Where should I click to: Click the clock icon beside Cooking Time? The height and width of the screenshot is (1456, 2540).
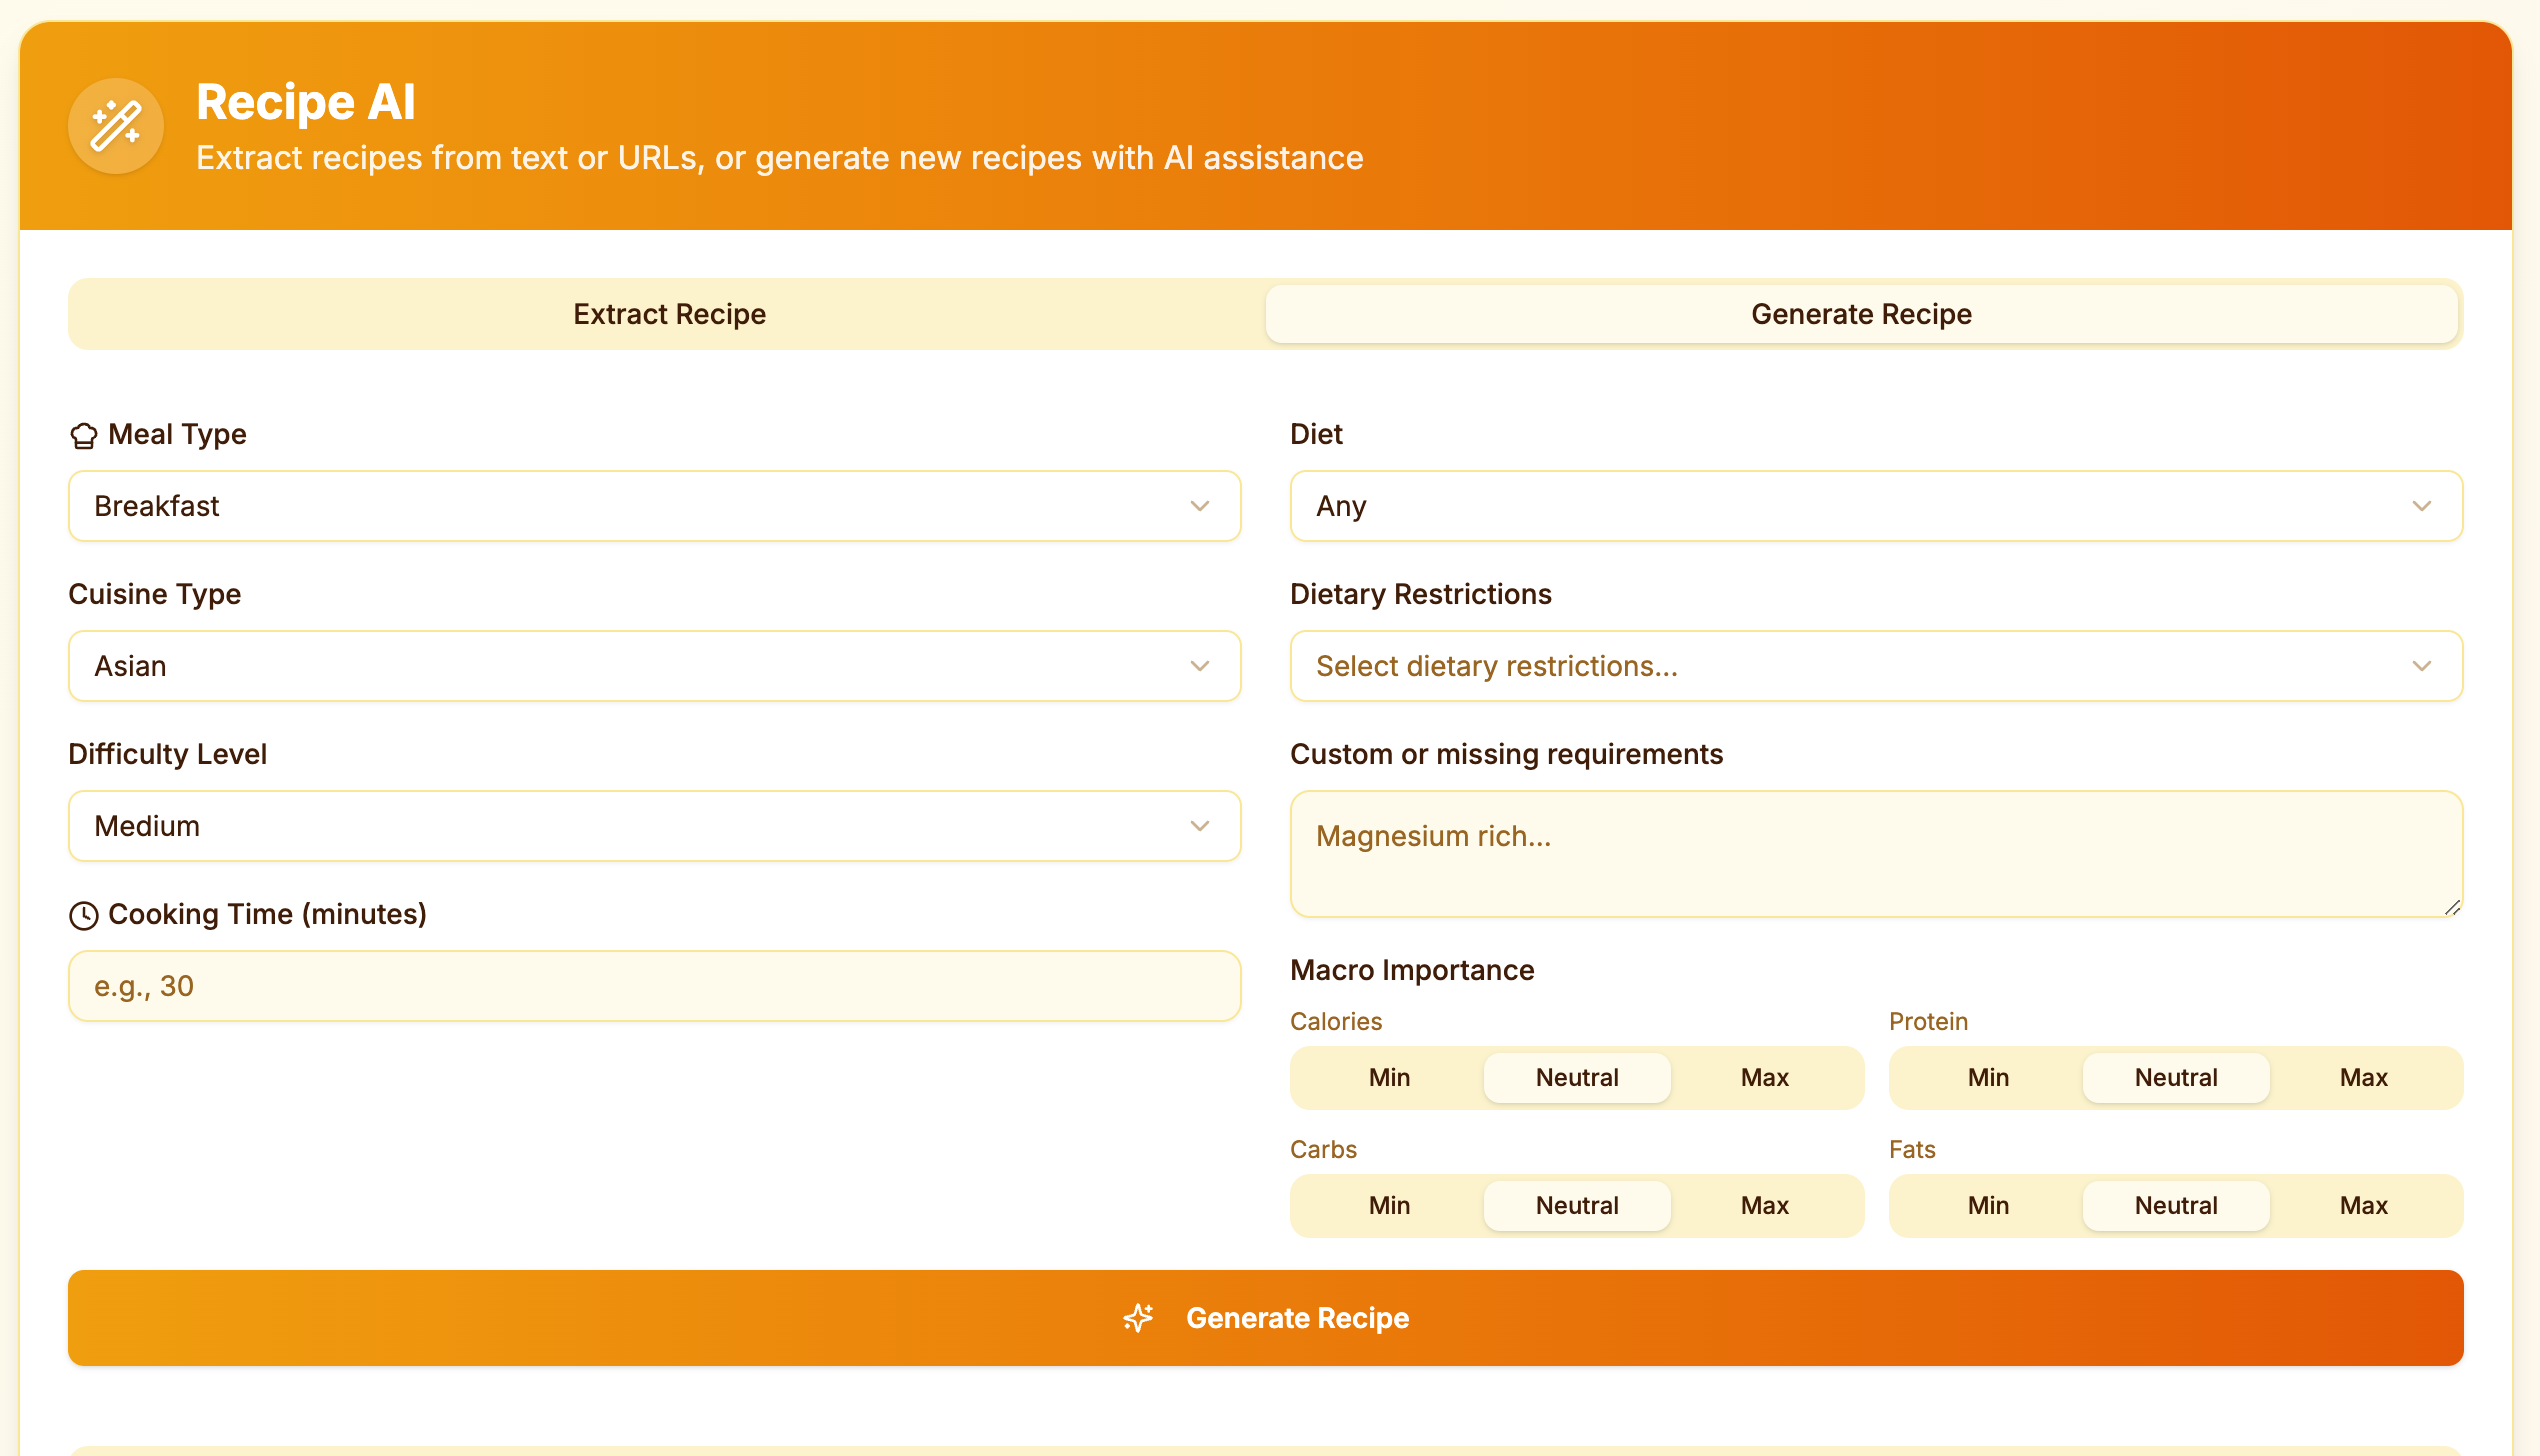click(x=84, y=916)
